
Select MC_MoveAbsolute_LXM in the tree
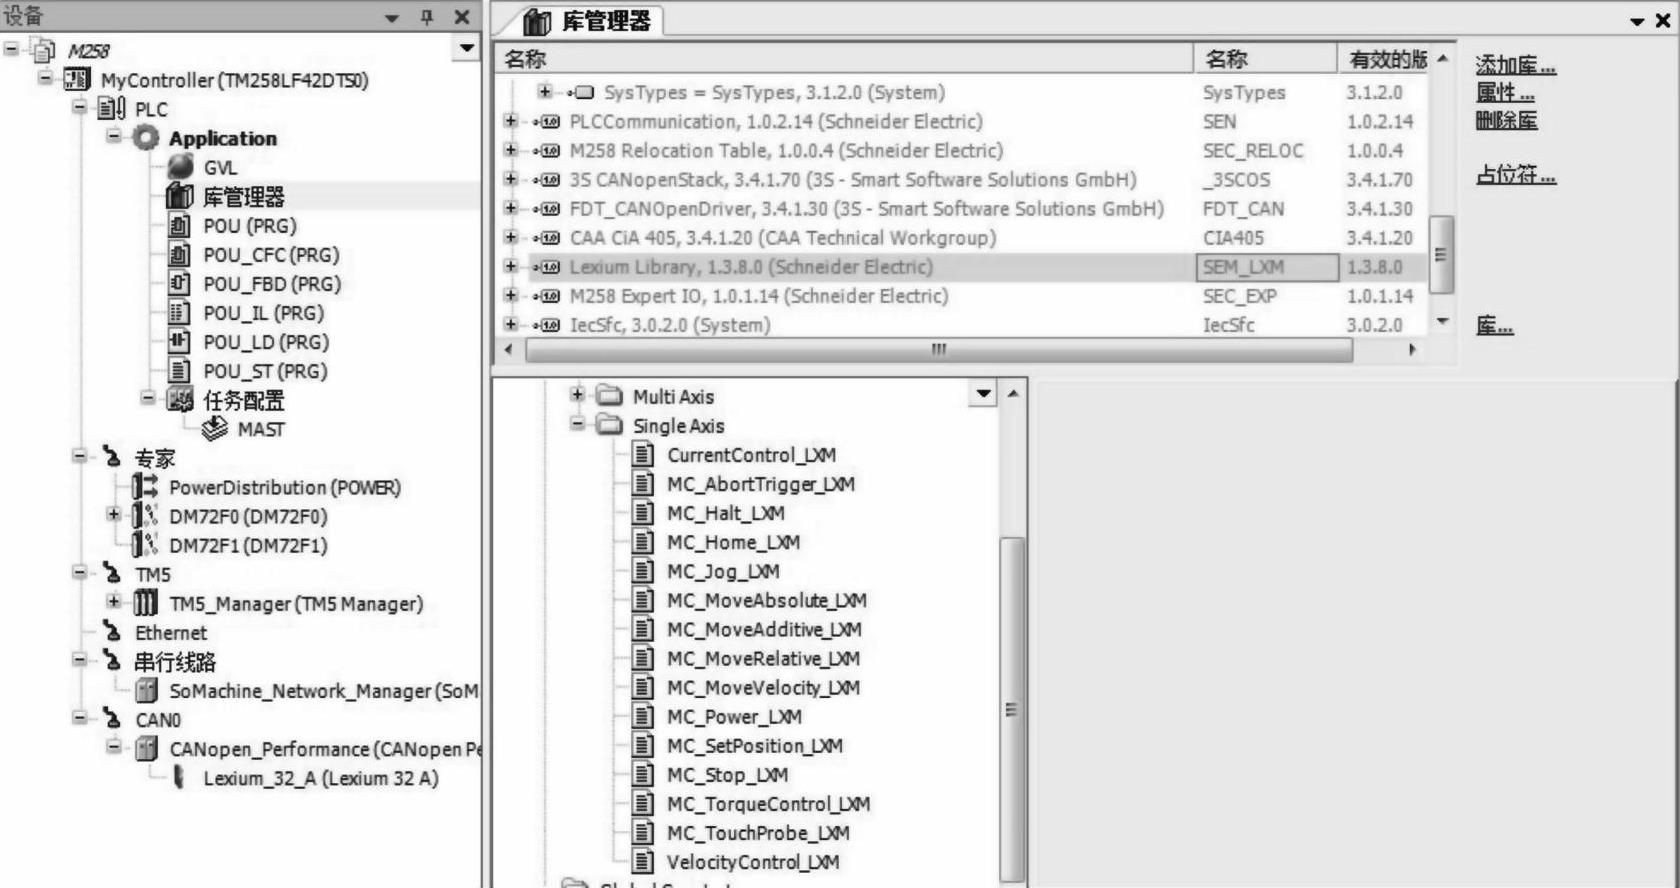click(x=767, y=600)
